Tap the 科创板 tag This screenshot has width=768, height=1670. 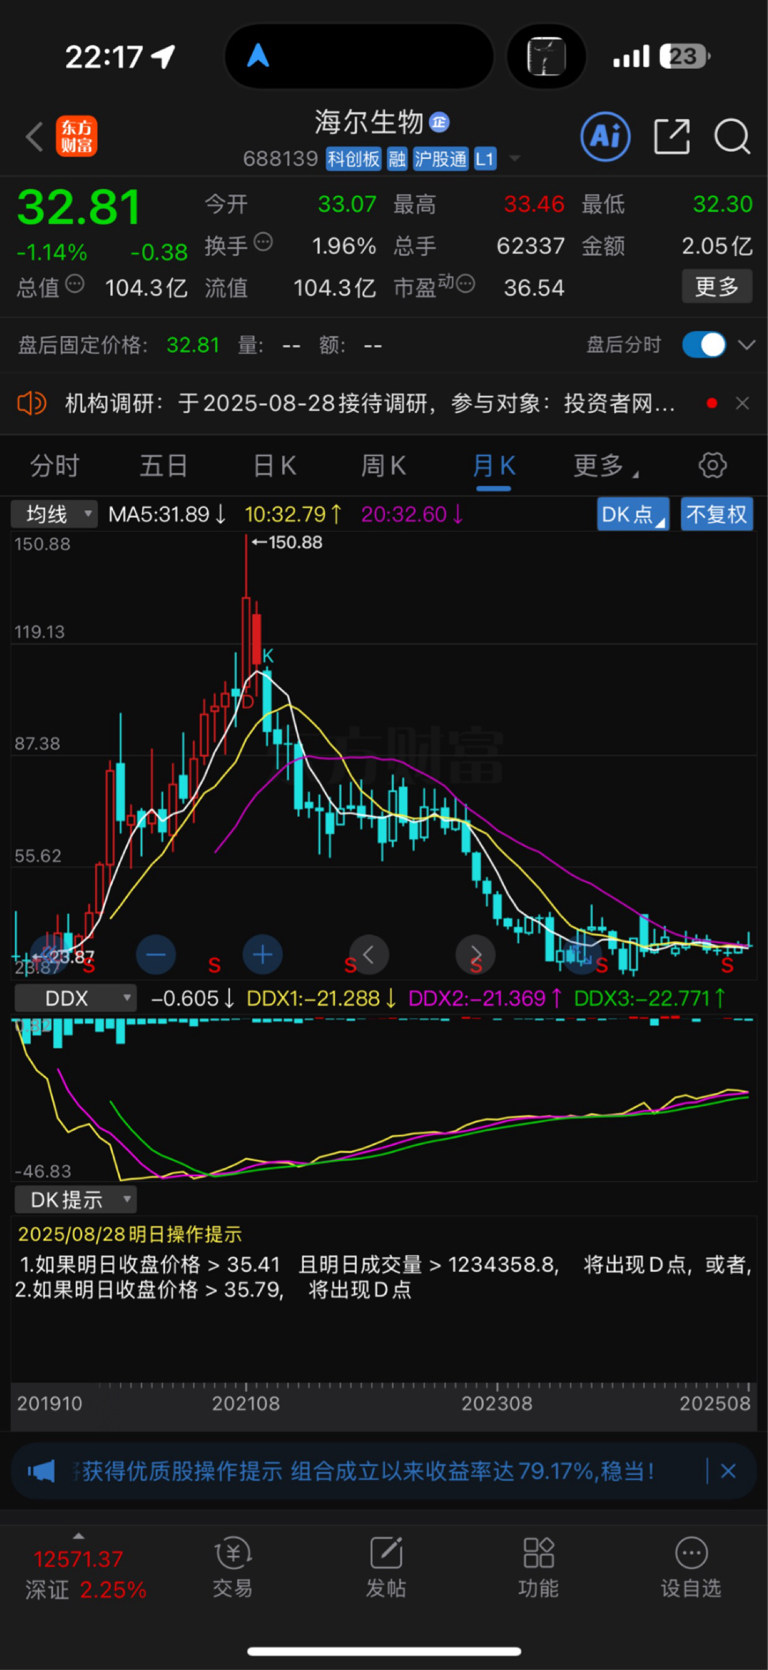pos(354,159)
